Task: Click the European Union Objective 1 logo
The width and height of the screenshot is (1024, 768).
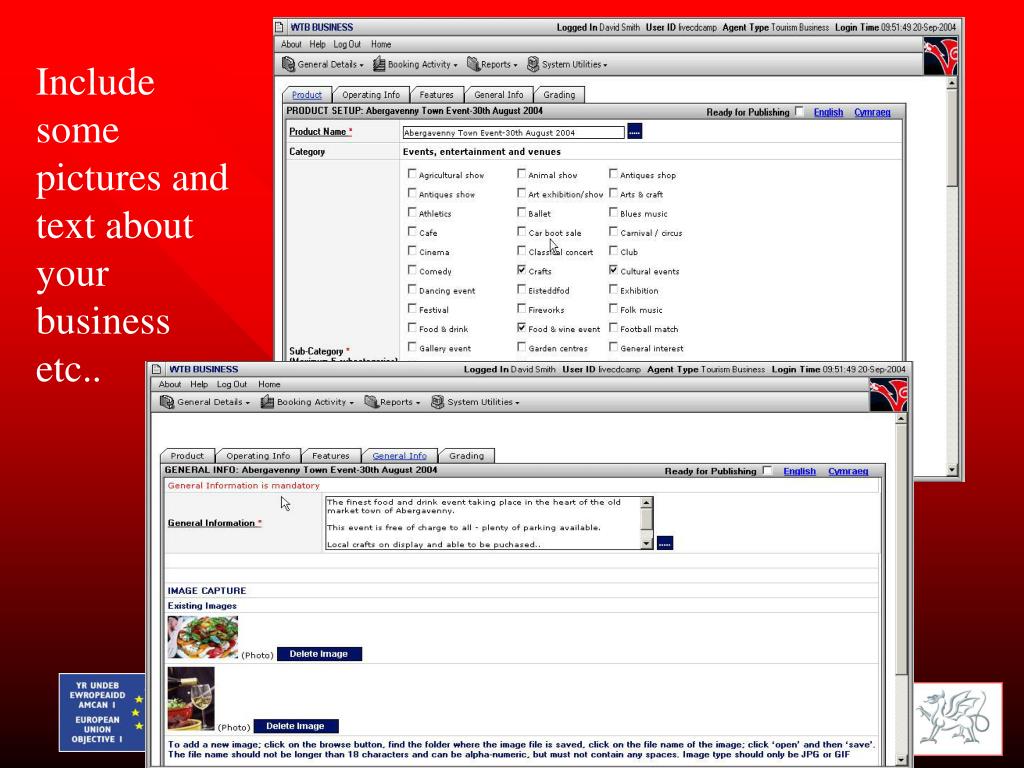Action: (102, 713)
